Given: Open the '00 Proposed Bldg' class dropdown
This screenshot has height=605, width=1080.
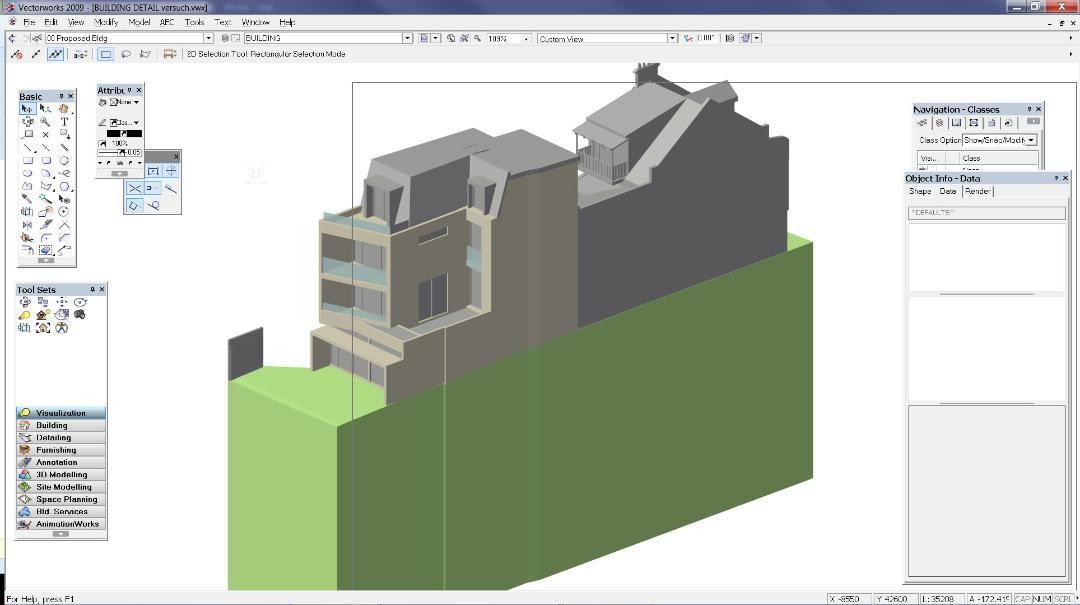Looking at the screenshot, I should click(x=208, y=38).
